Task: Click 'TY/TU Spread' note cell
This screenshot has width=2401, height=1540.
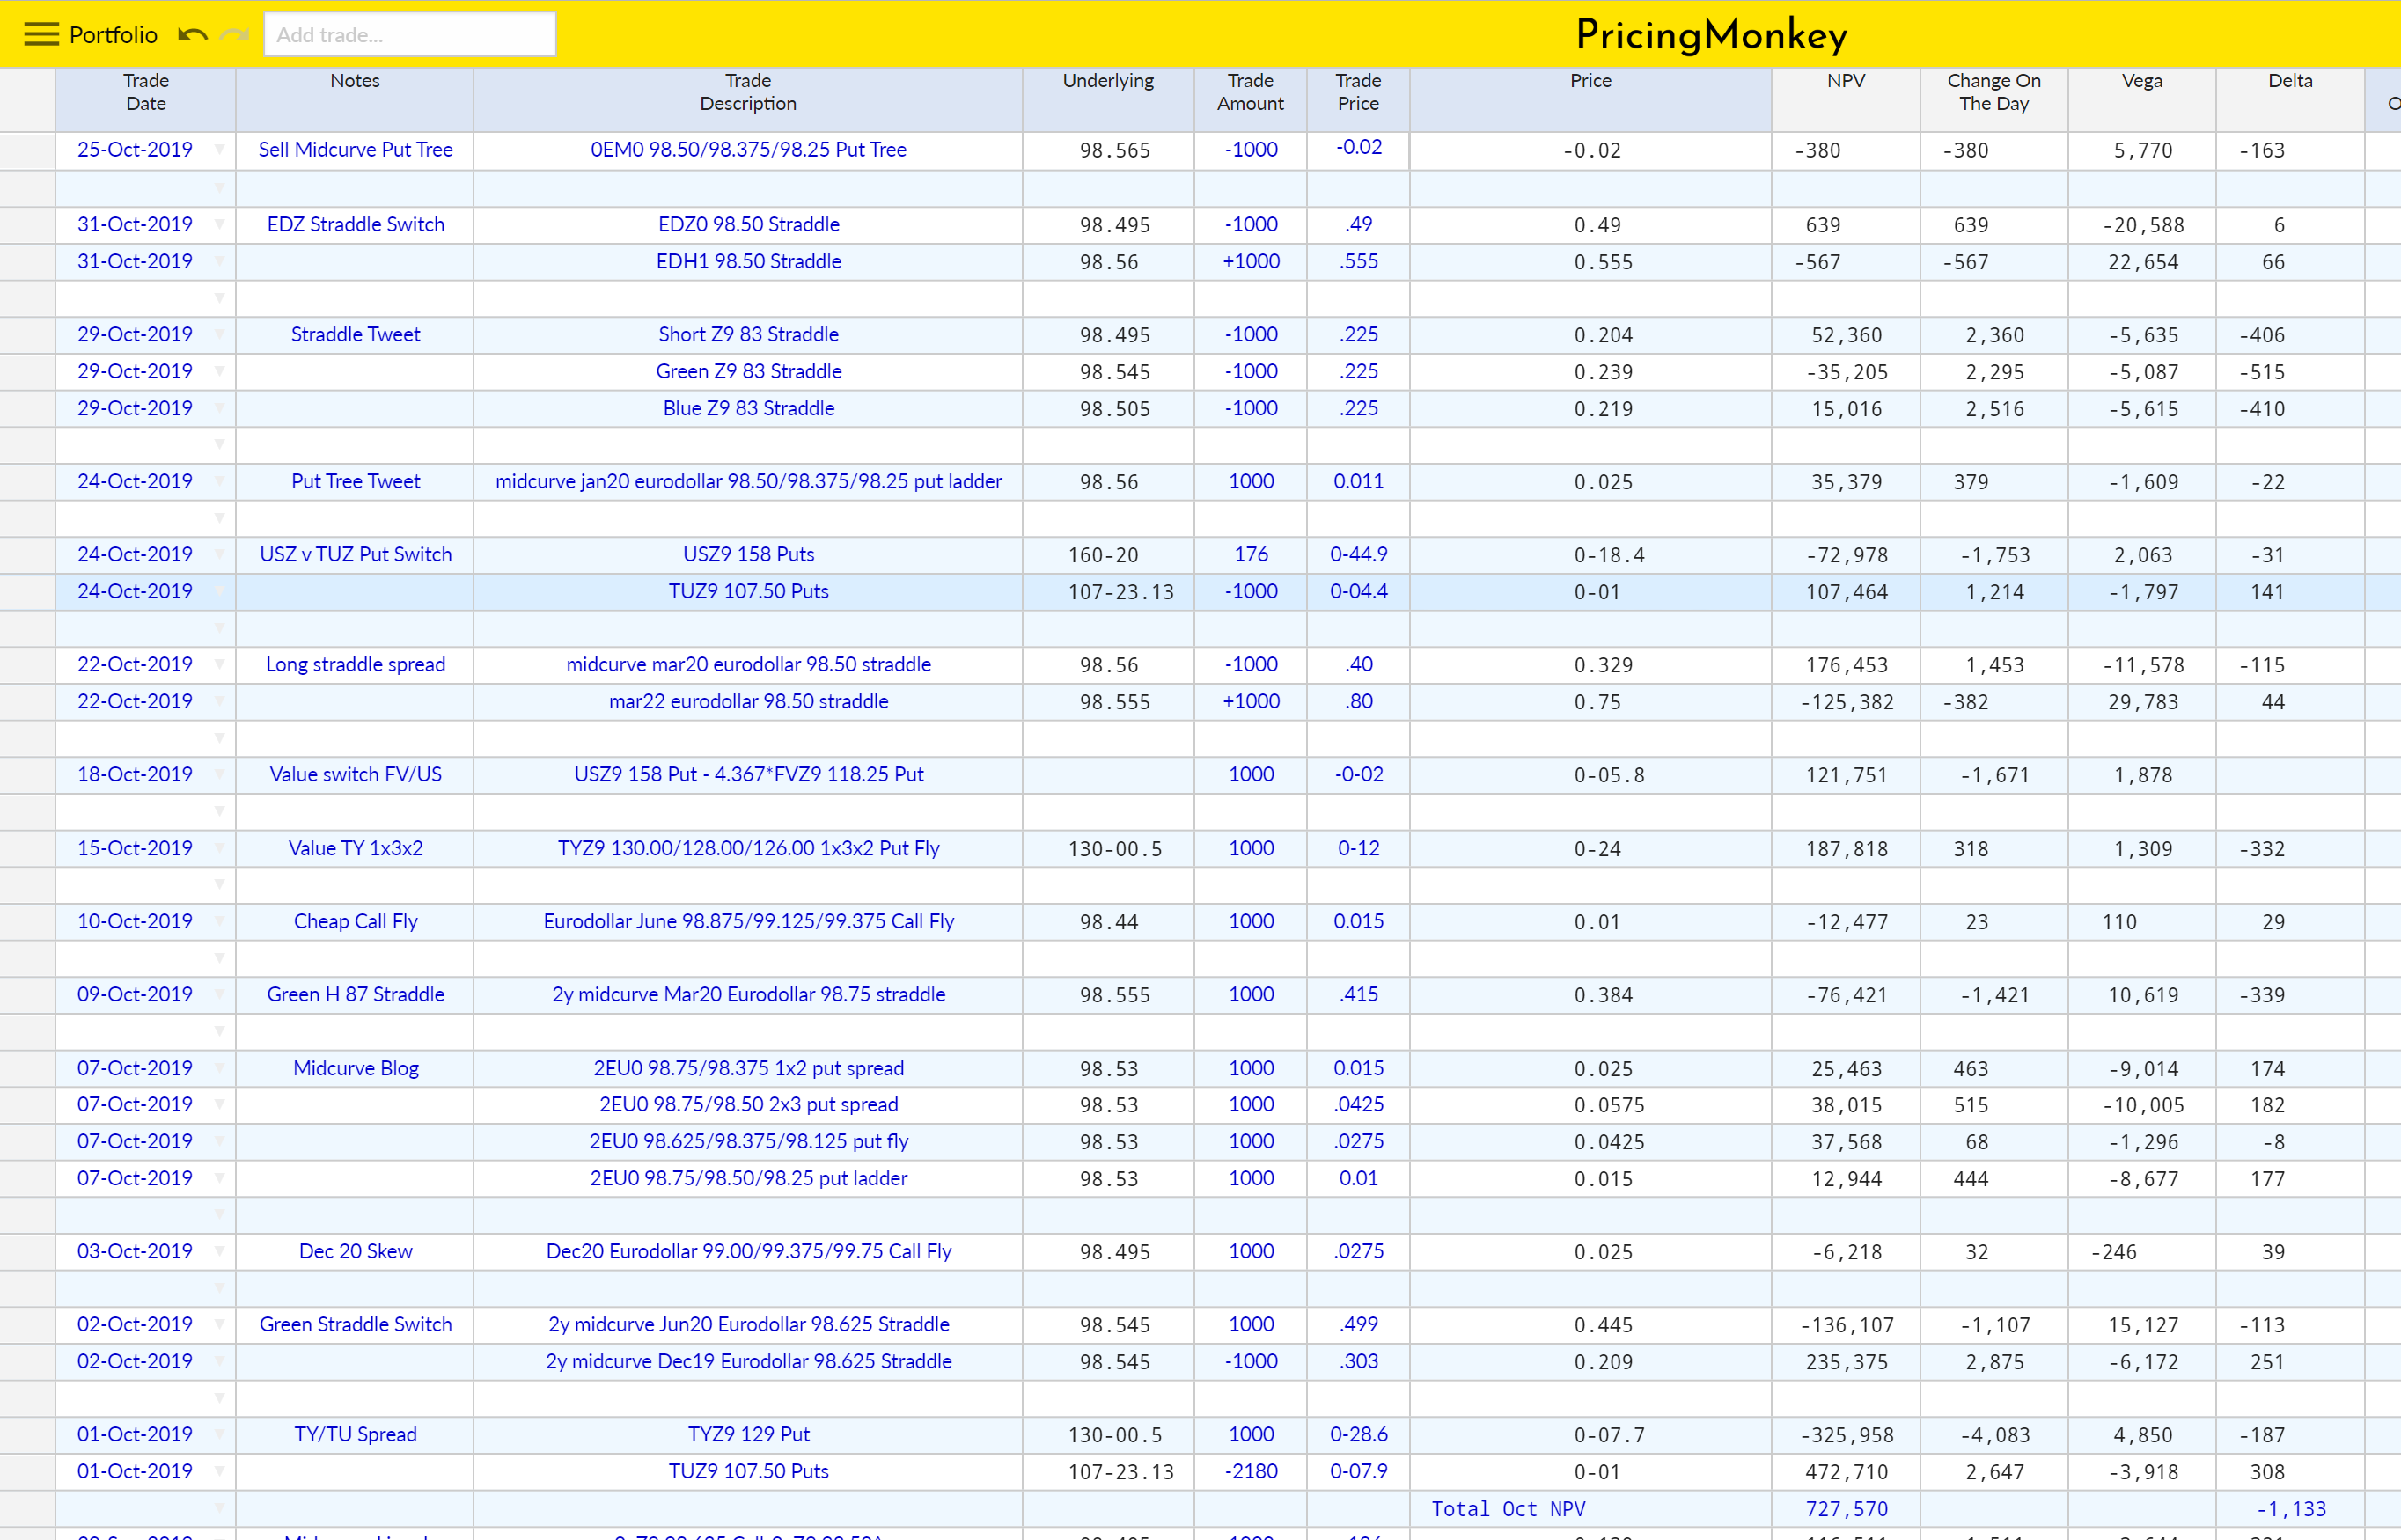Action: point(355,1435)
